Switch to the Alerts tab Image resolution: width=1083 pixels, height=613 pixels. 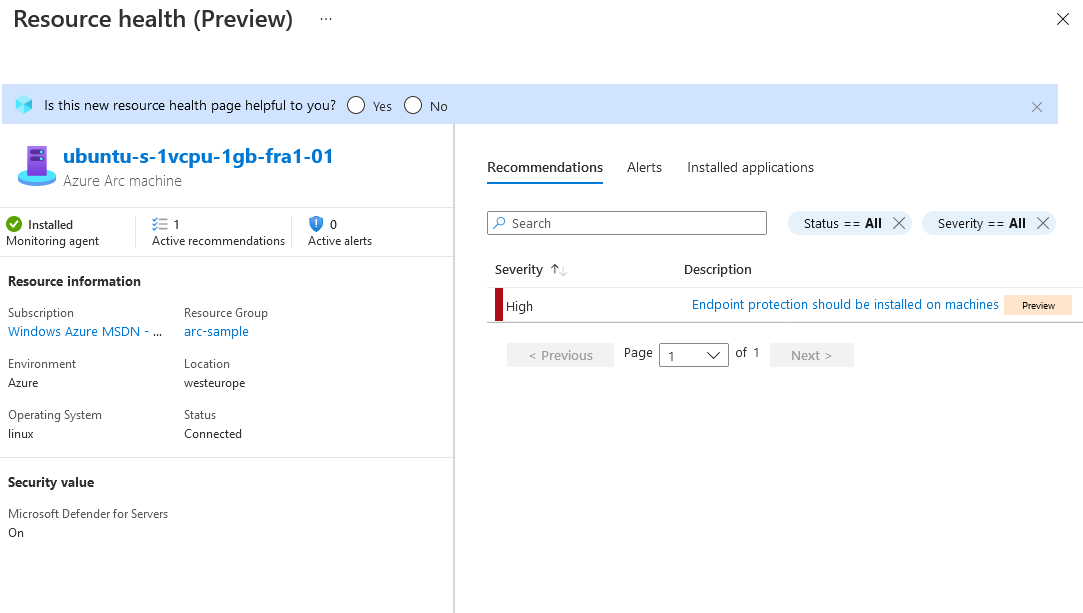click(x=644, y=168)
